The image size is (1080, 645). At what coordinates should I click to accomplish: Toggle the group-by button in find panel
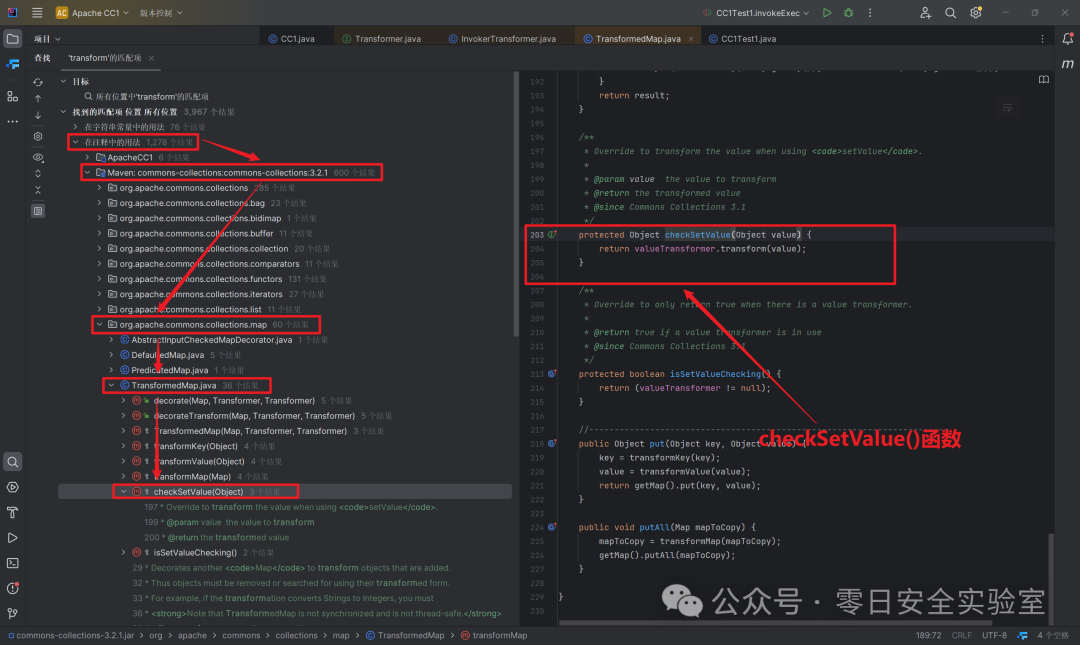tap(38, 211)
